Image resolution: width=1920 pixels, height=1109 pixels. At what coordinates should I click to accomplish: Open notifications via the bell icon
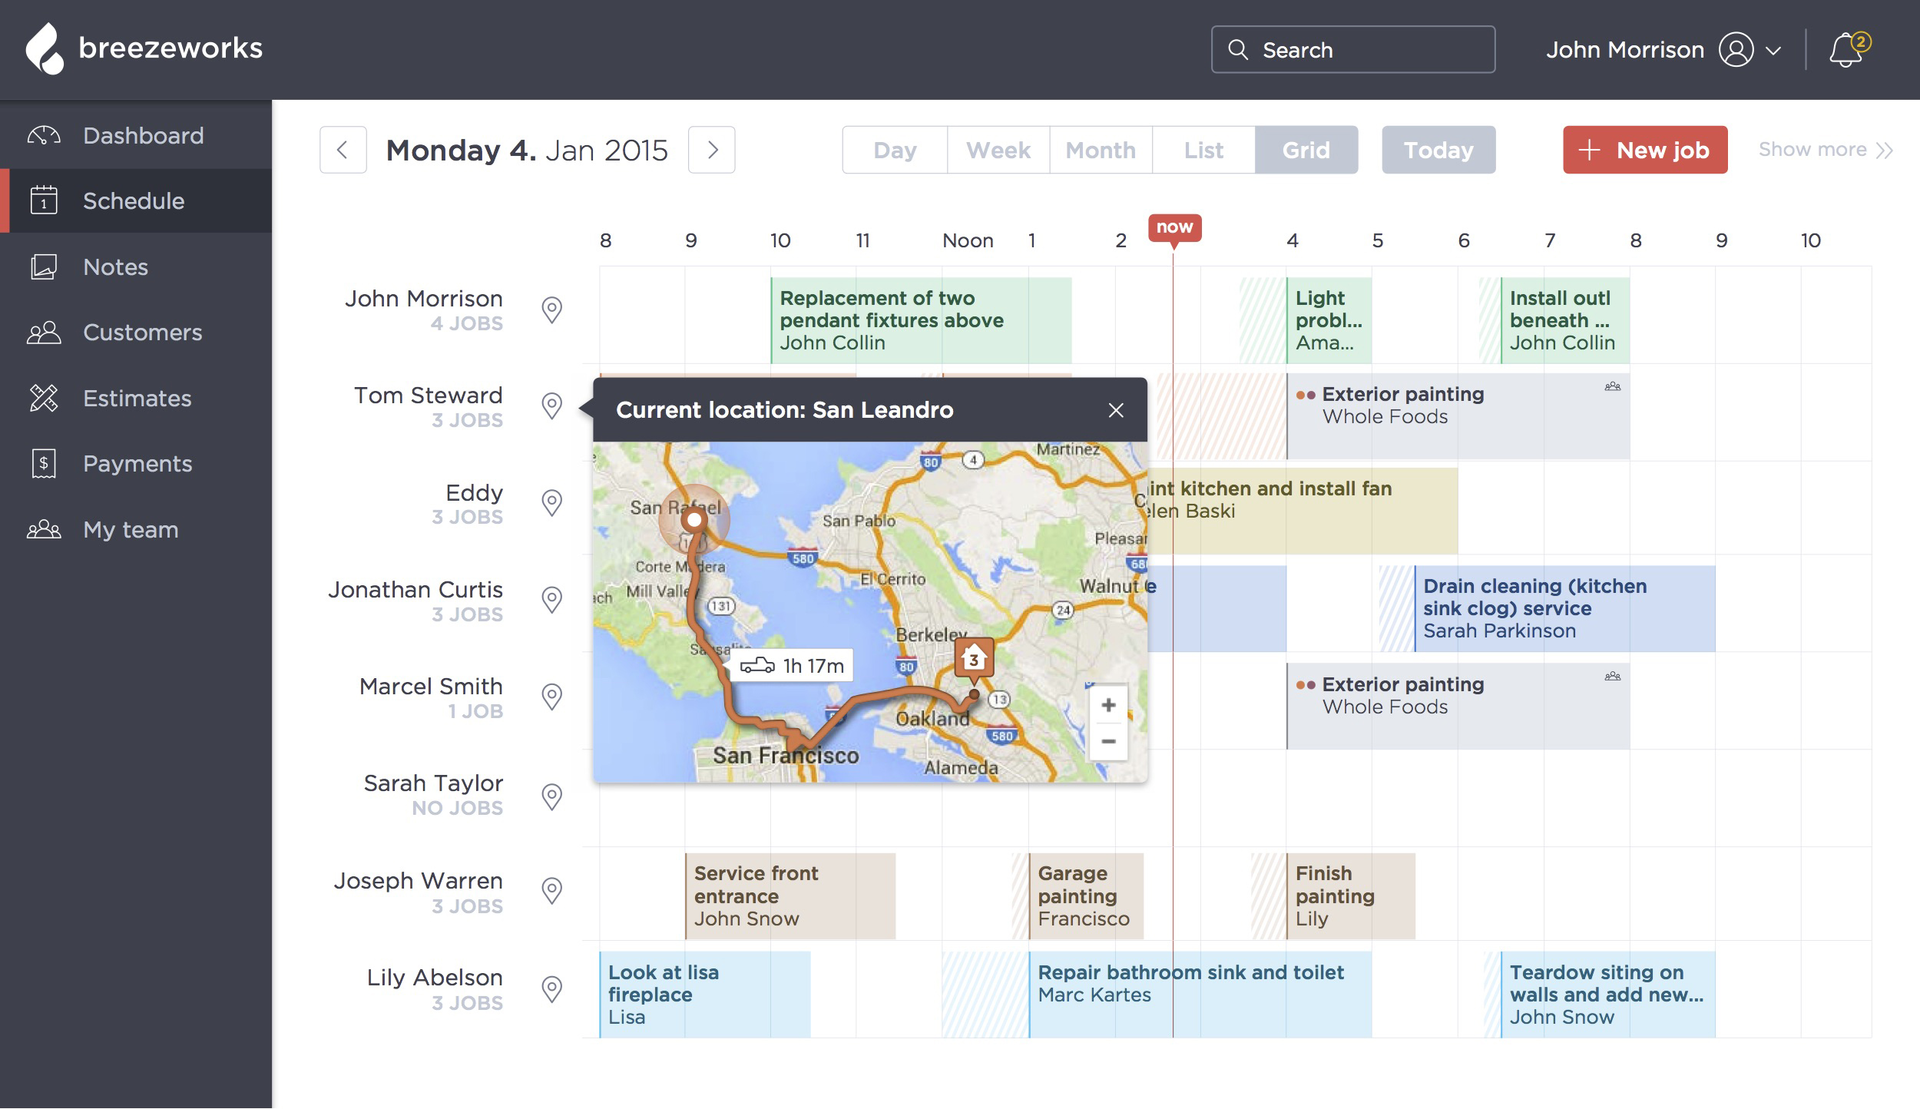point(1846,50)
